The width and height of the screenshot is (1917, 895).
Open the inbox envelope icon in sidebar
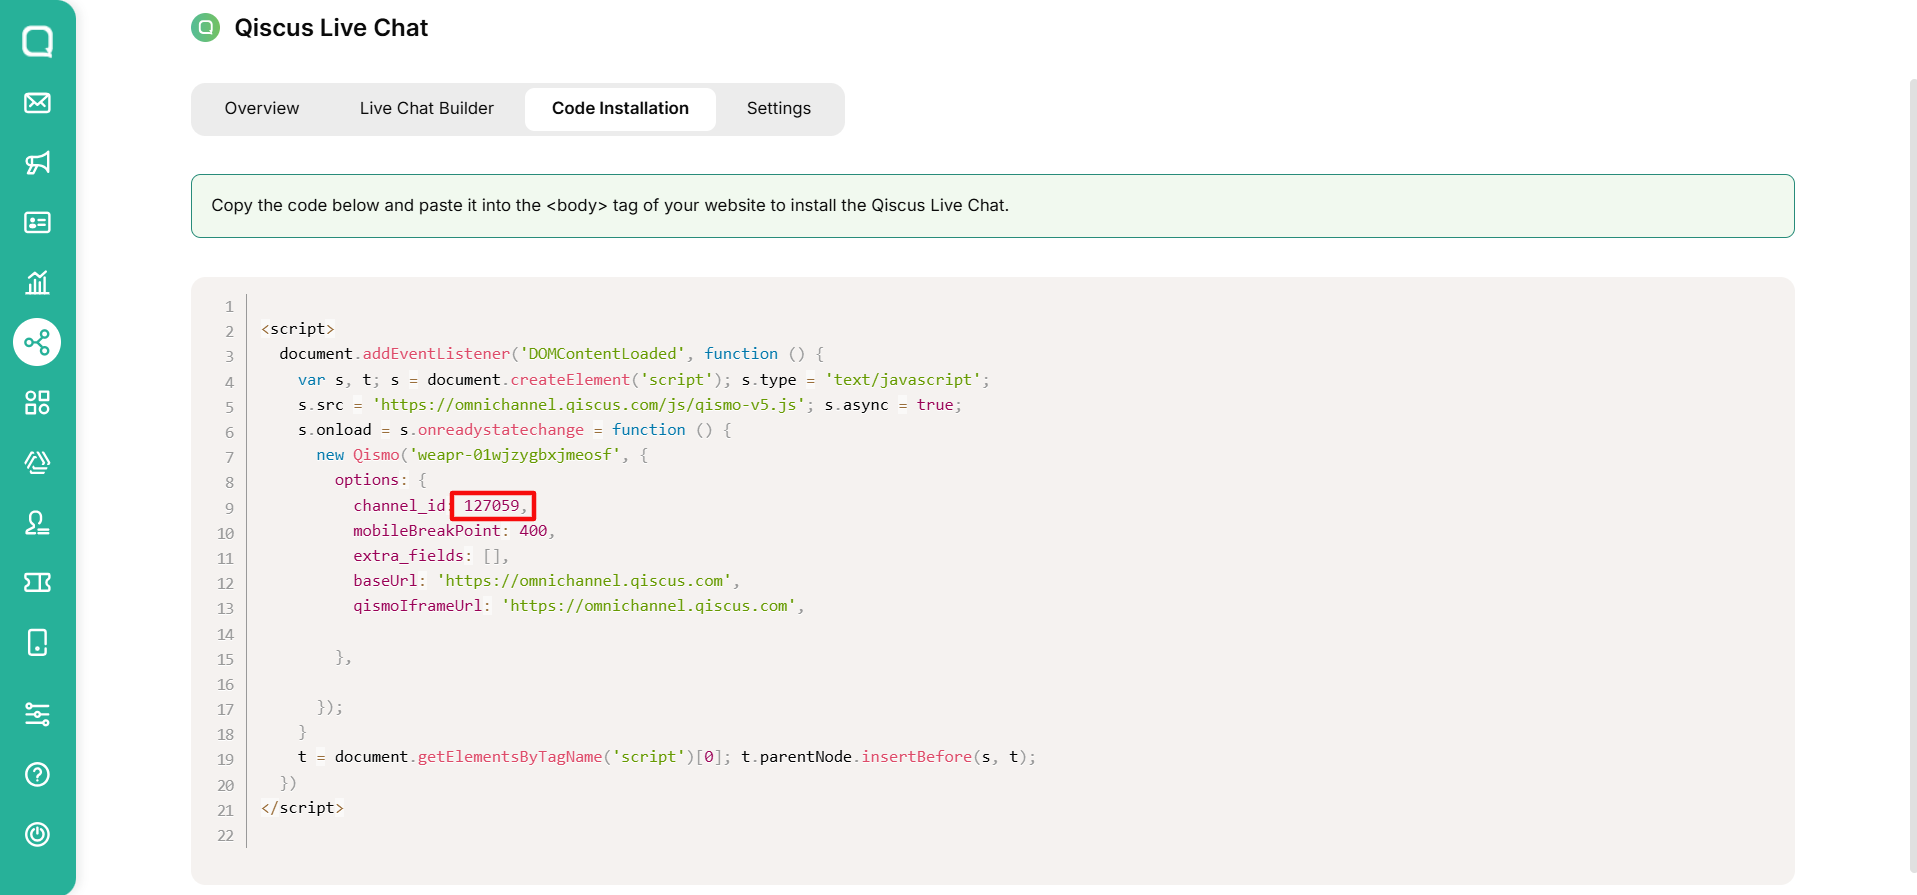pyautogui.click(x=38, y=103)
